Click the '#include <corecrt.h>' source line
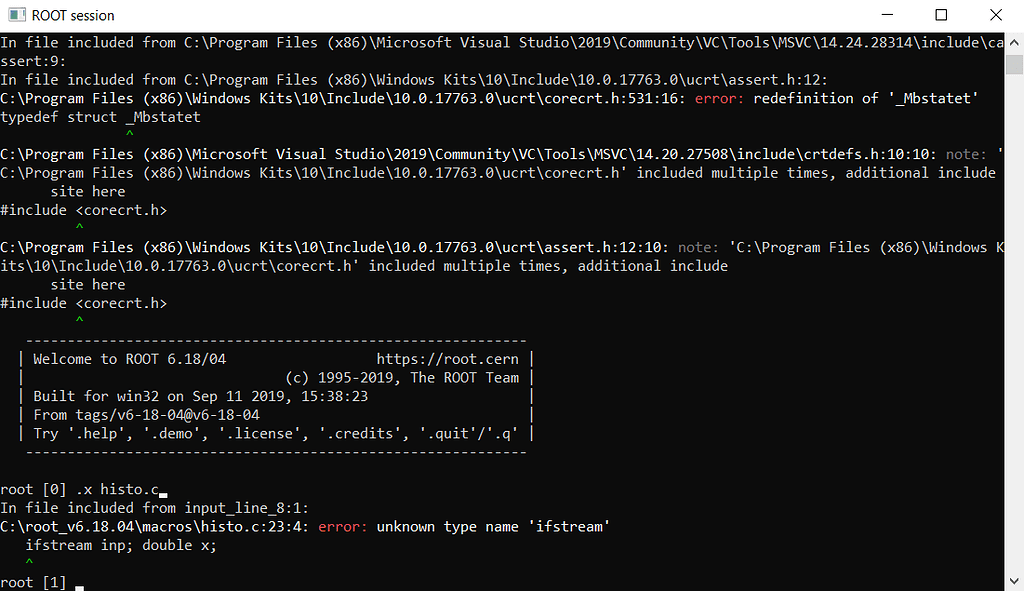 click(x=85, y=209)
